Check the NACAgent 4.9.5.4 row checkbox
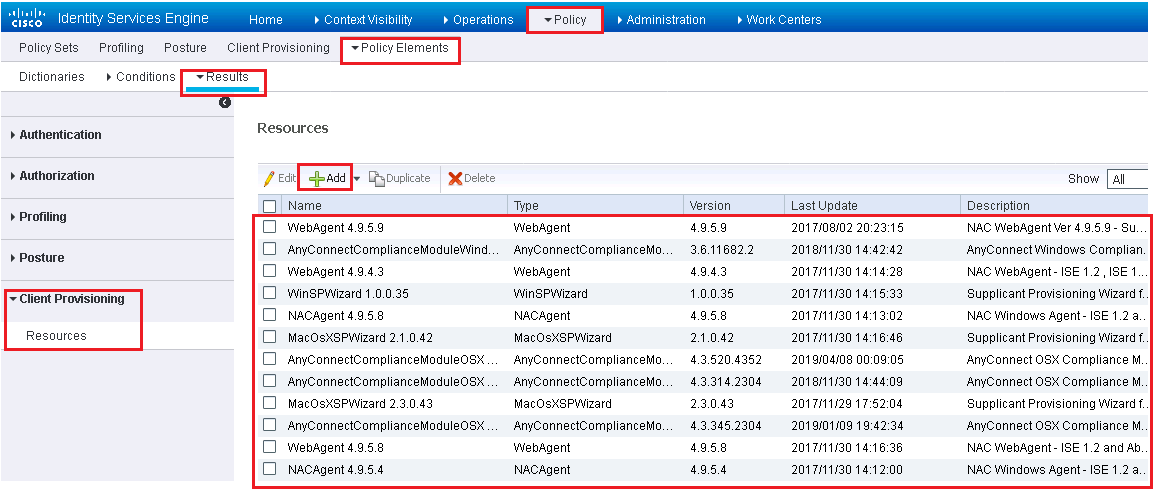The image size is (1160, 501). click(x=269, y=469)
